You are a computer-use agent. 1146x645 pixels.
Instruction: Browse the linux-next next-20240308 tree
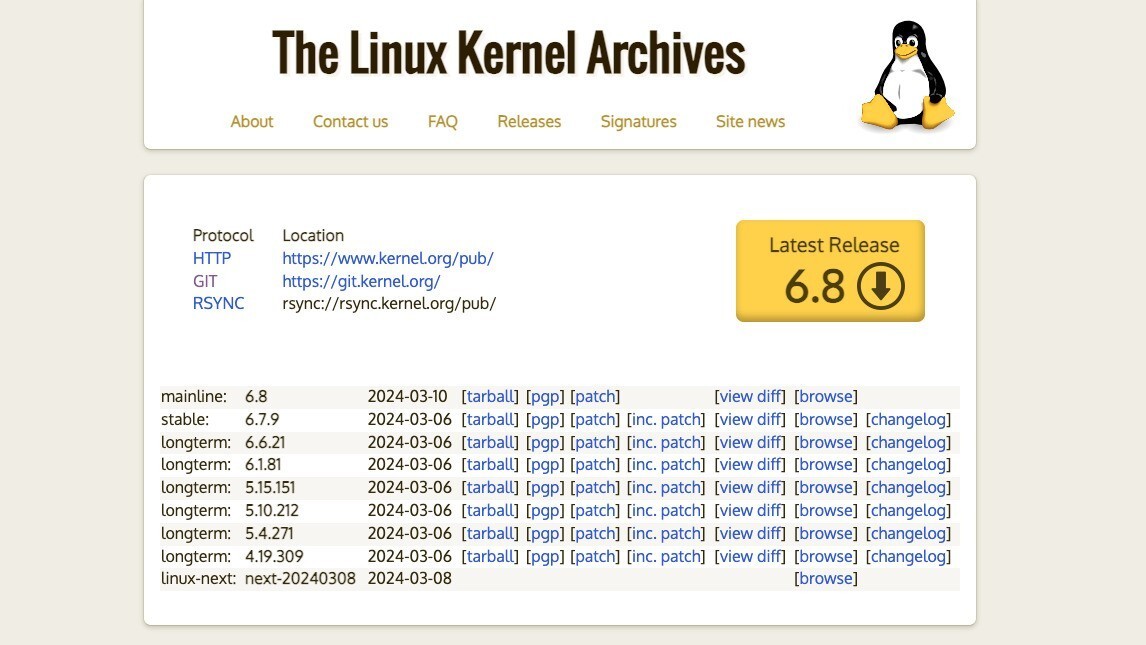[x=825, y=578]
